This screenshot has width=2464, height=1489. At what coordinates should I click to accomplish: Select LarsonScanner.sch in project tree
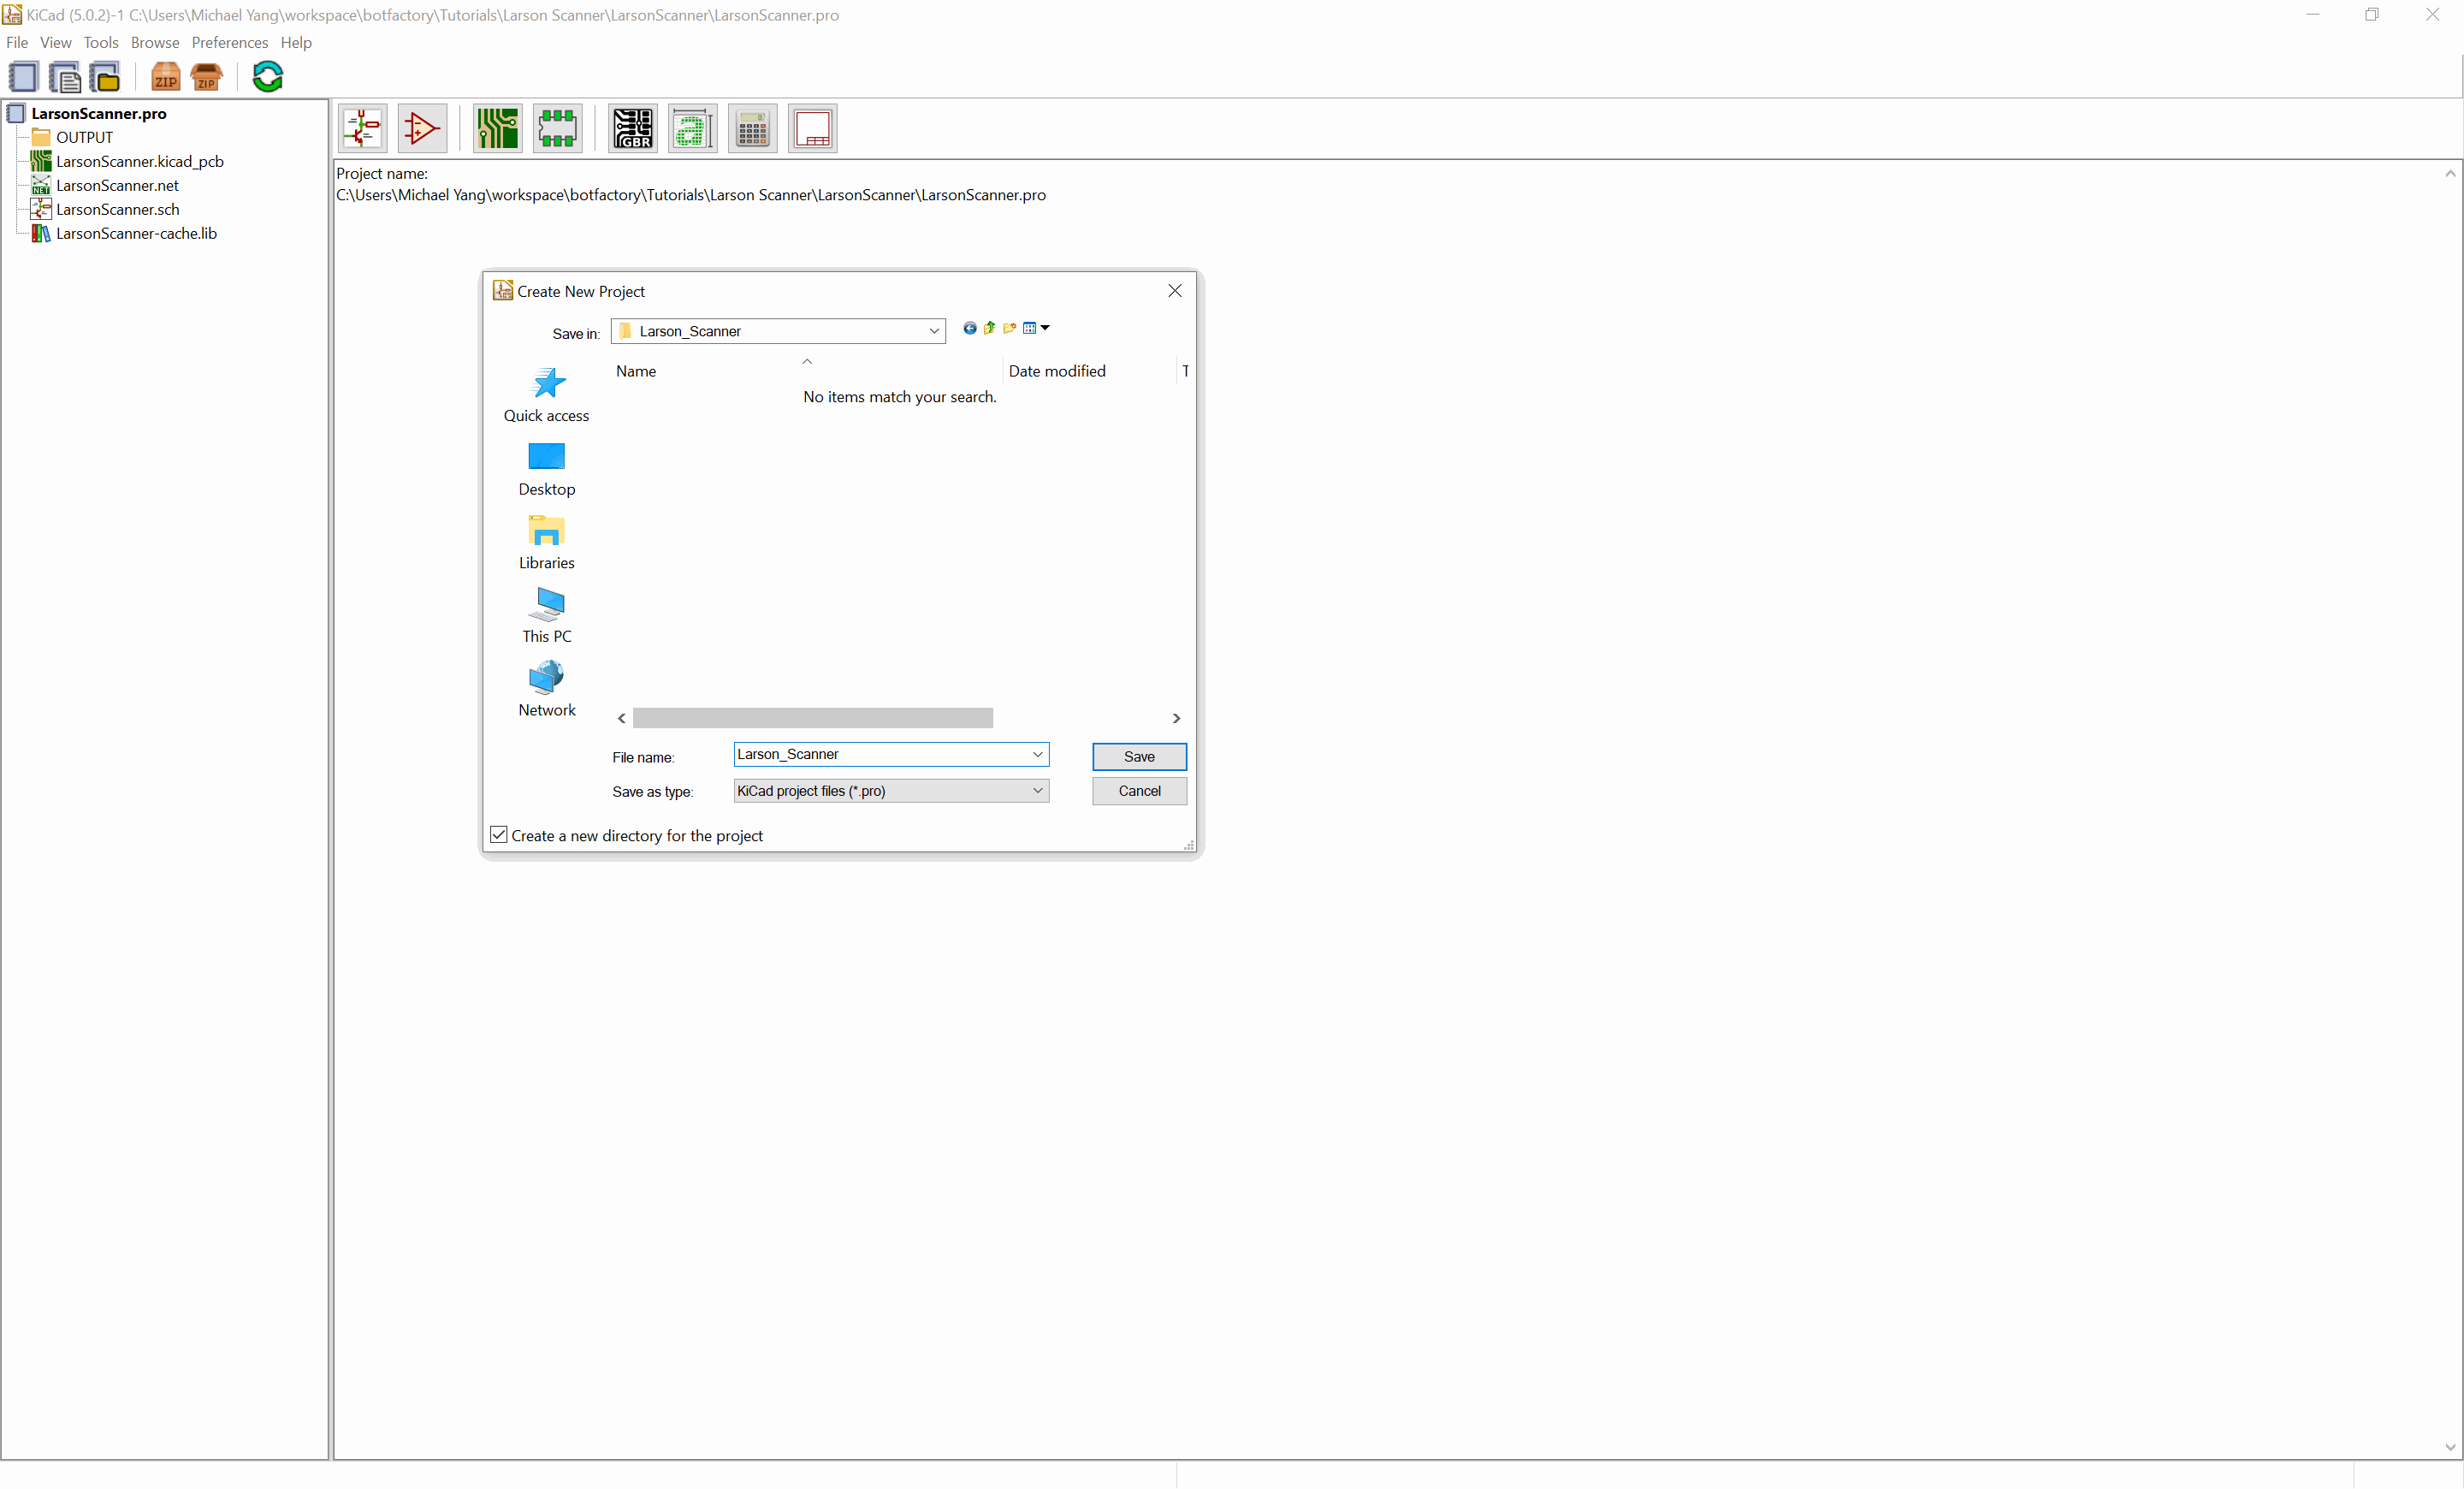click(x=118, y=210)
